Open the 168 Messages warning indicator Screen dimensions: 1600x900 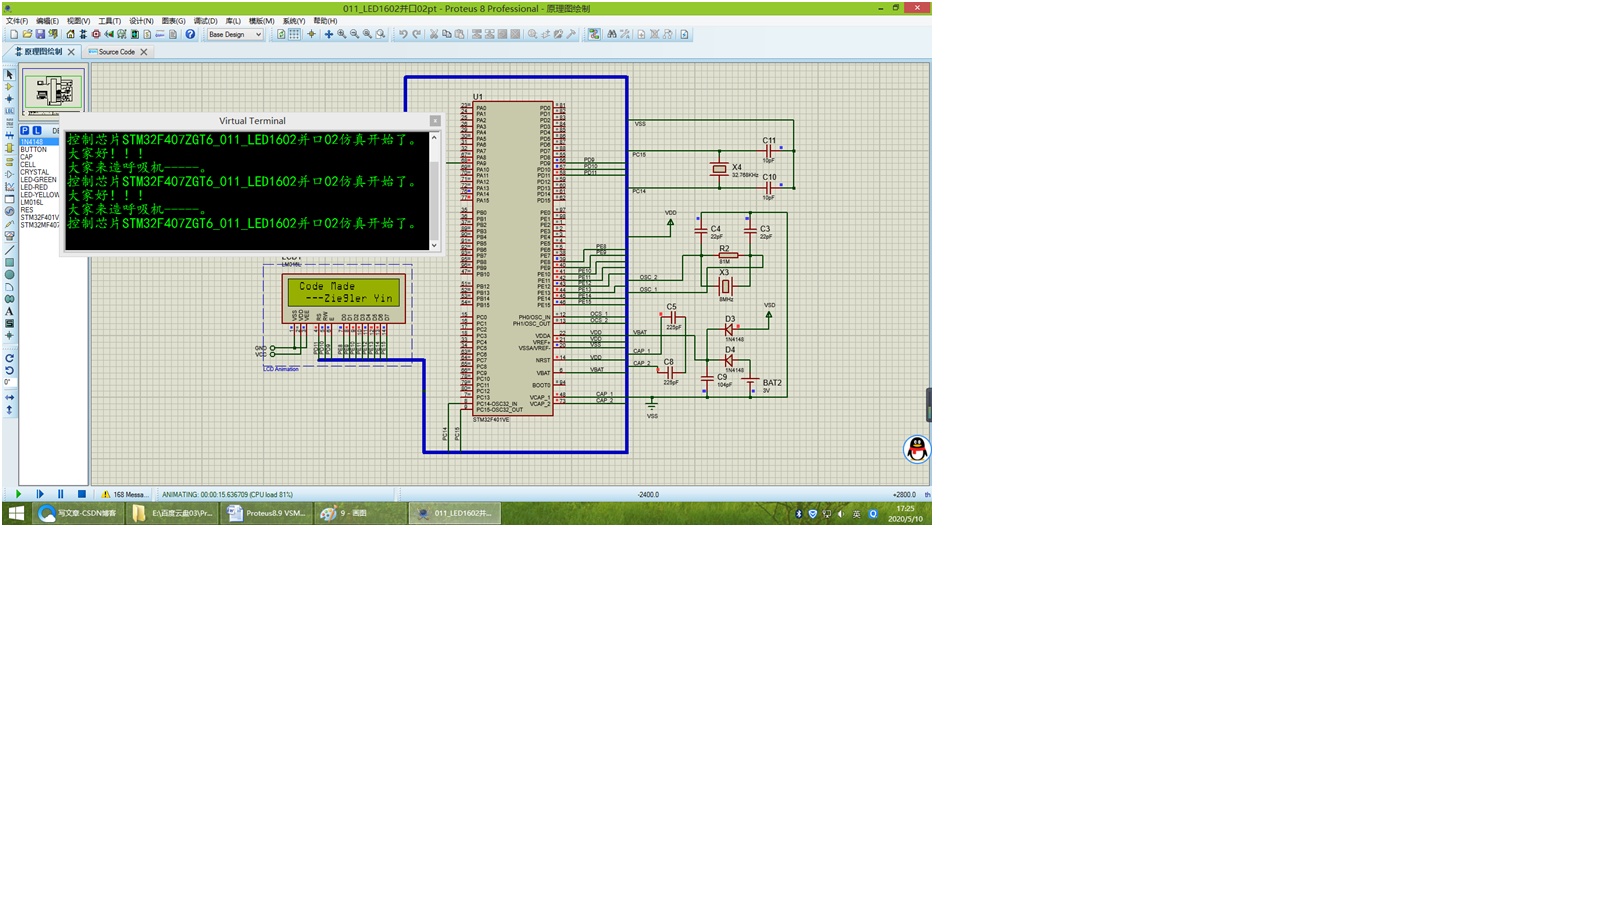coord(124,494)
